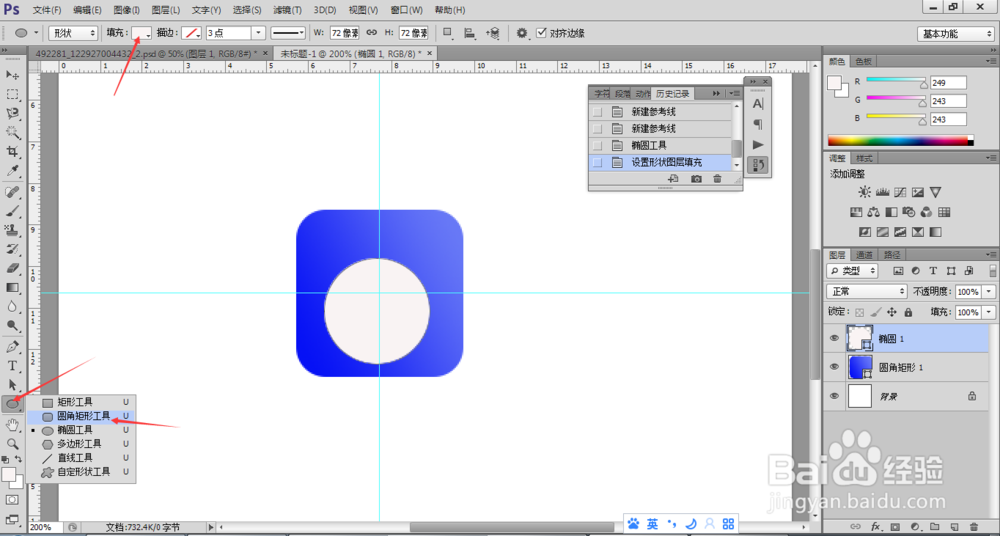The height and width of the screenshot is (536, 1000).
Task: Switch to 492281_122927004432_2.psd document tab
Action: point(147,53)
